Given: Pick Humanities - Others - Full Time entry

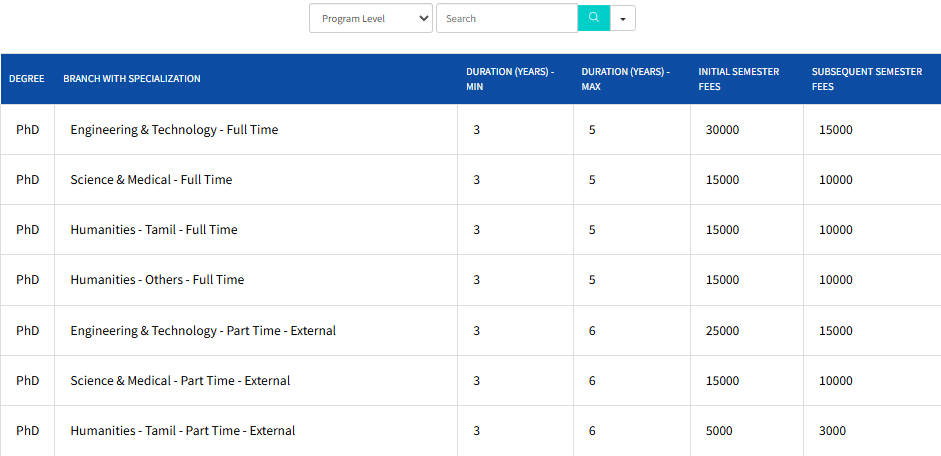Looking at the screenshot, I should click(157, 280).
